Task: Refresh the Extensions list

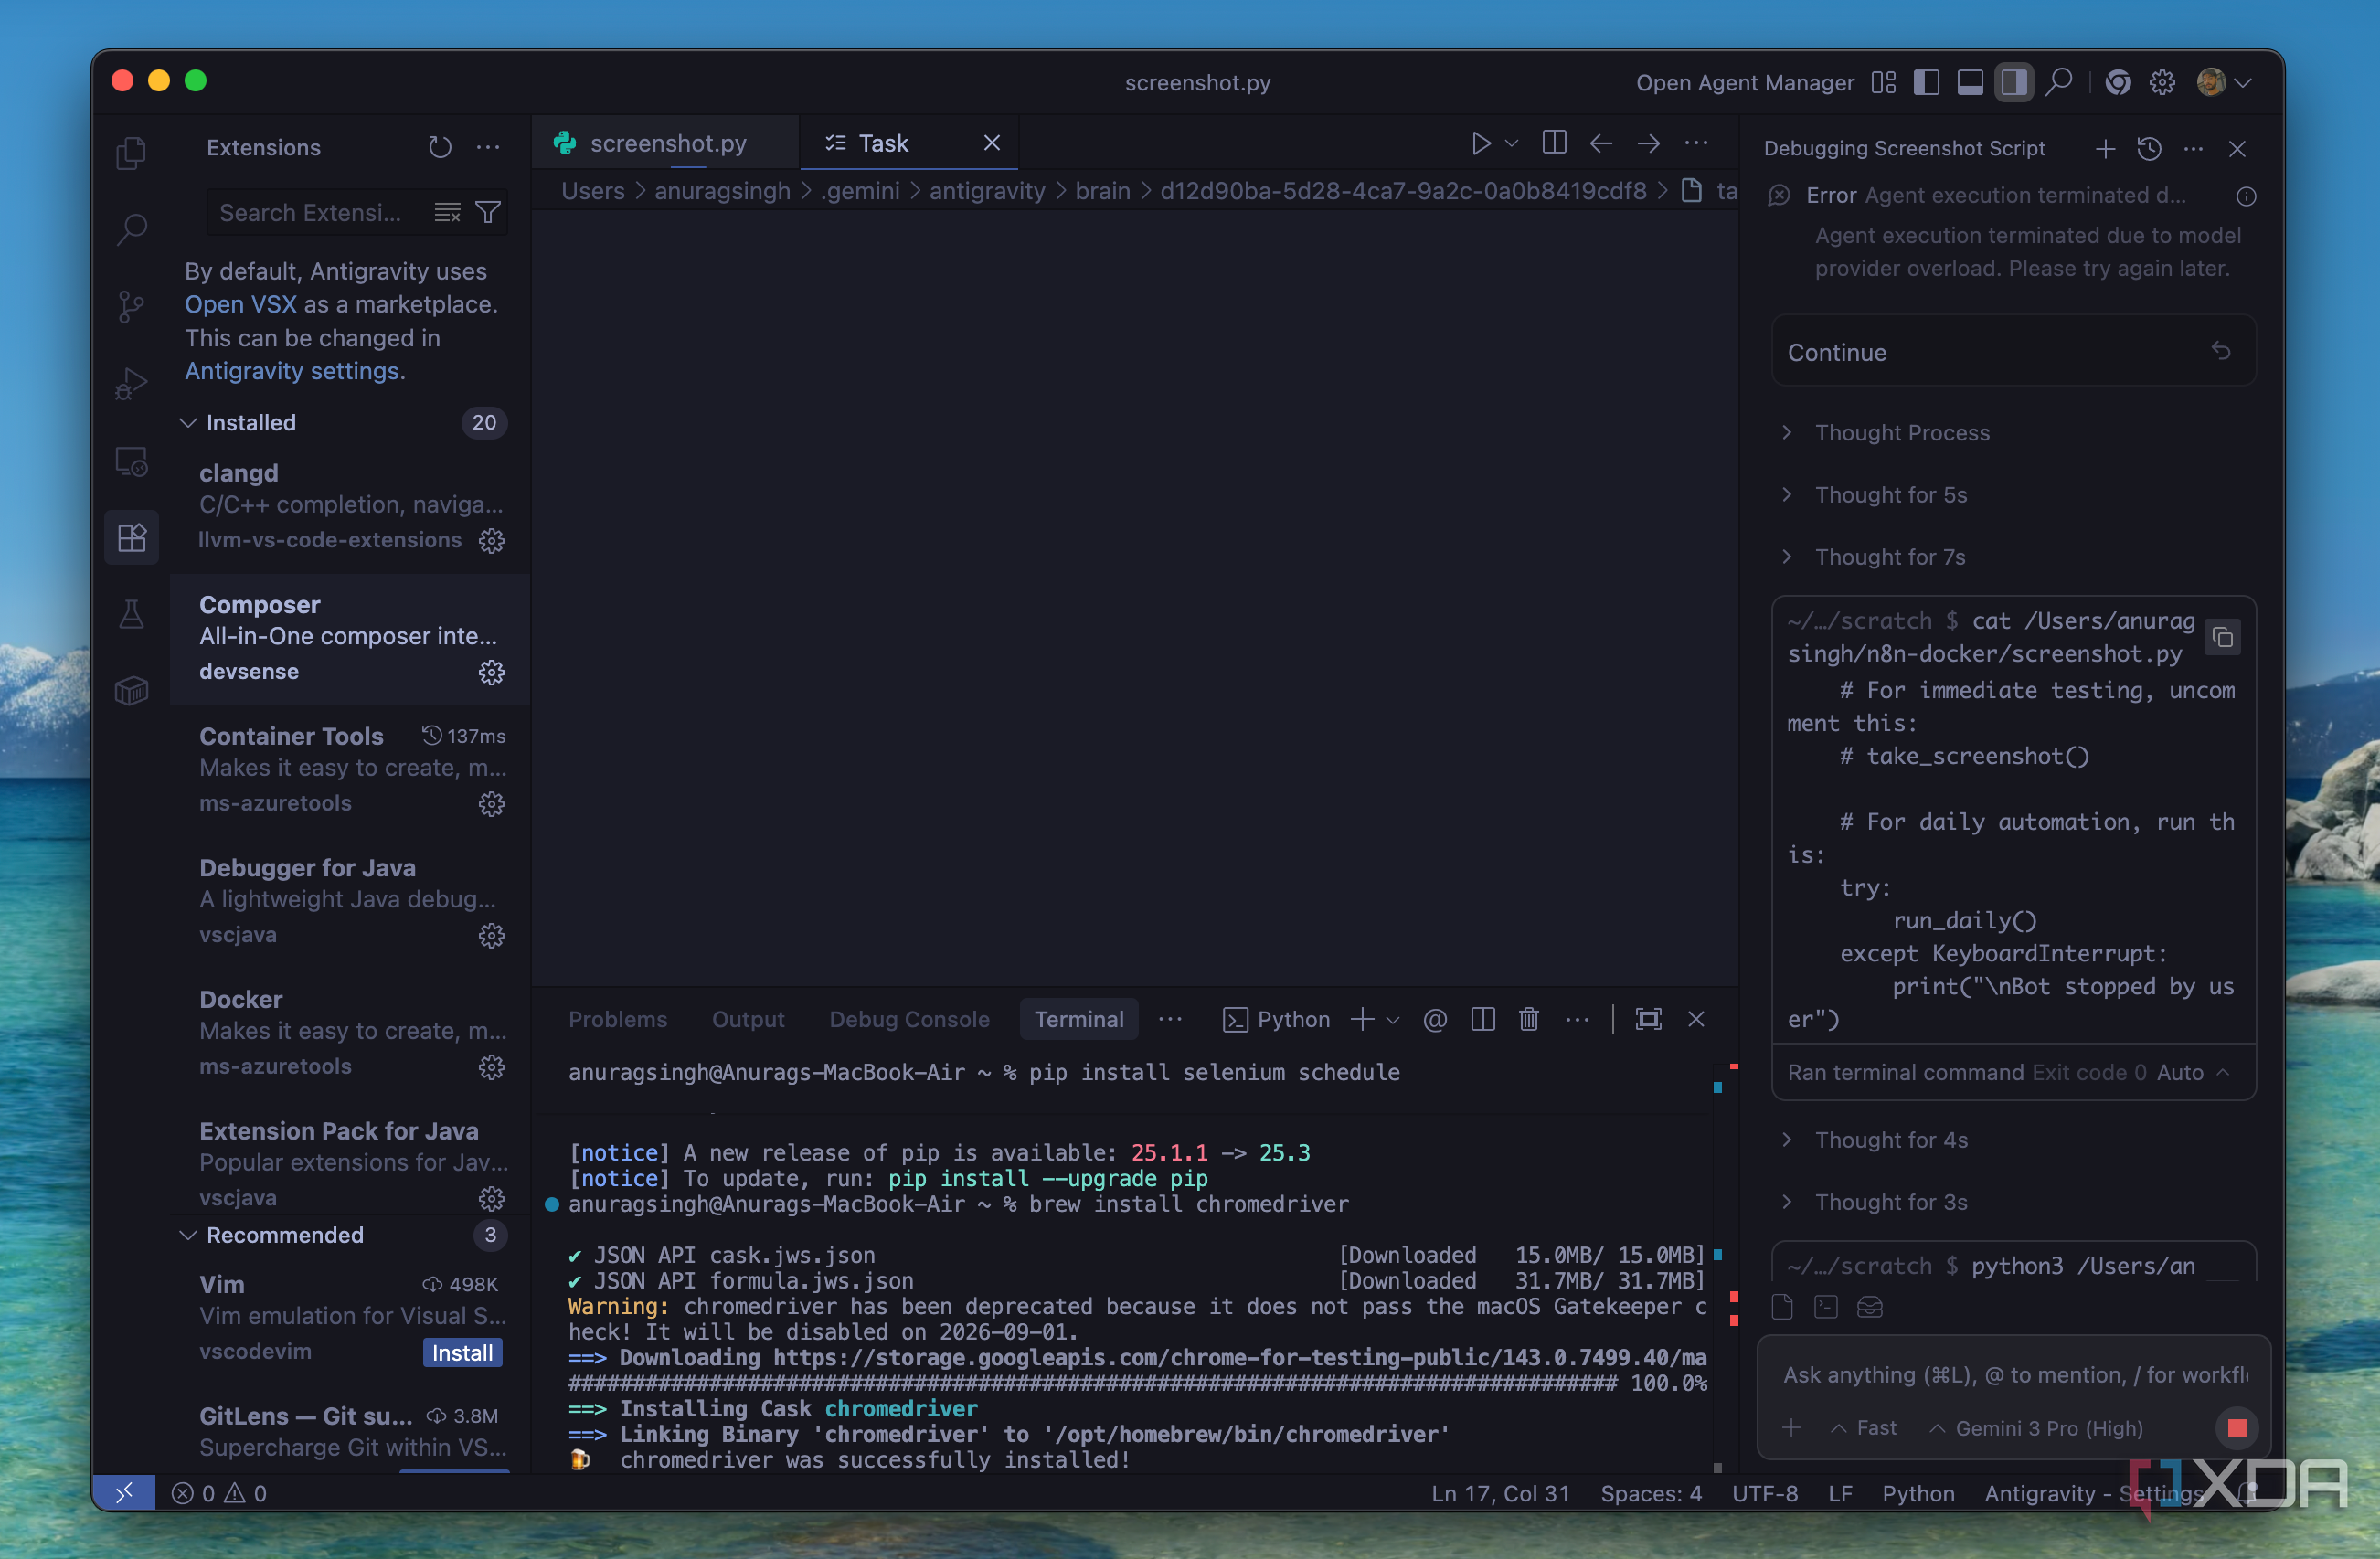Action: 440,148
